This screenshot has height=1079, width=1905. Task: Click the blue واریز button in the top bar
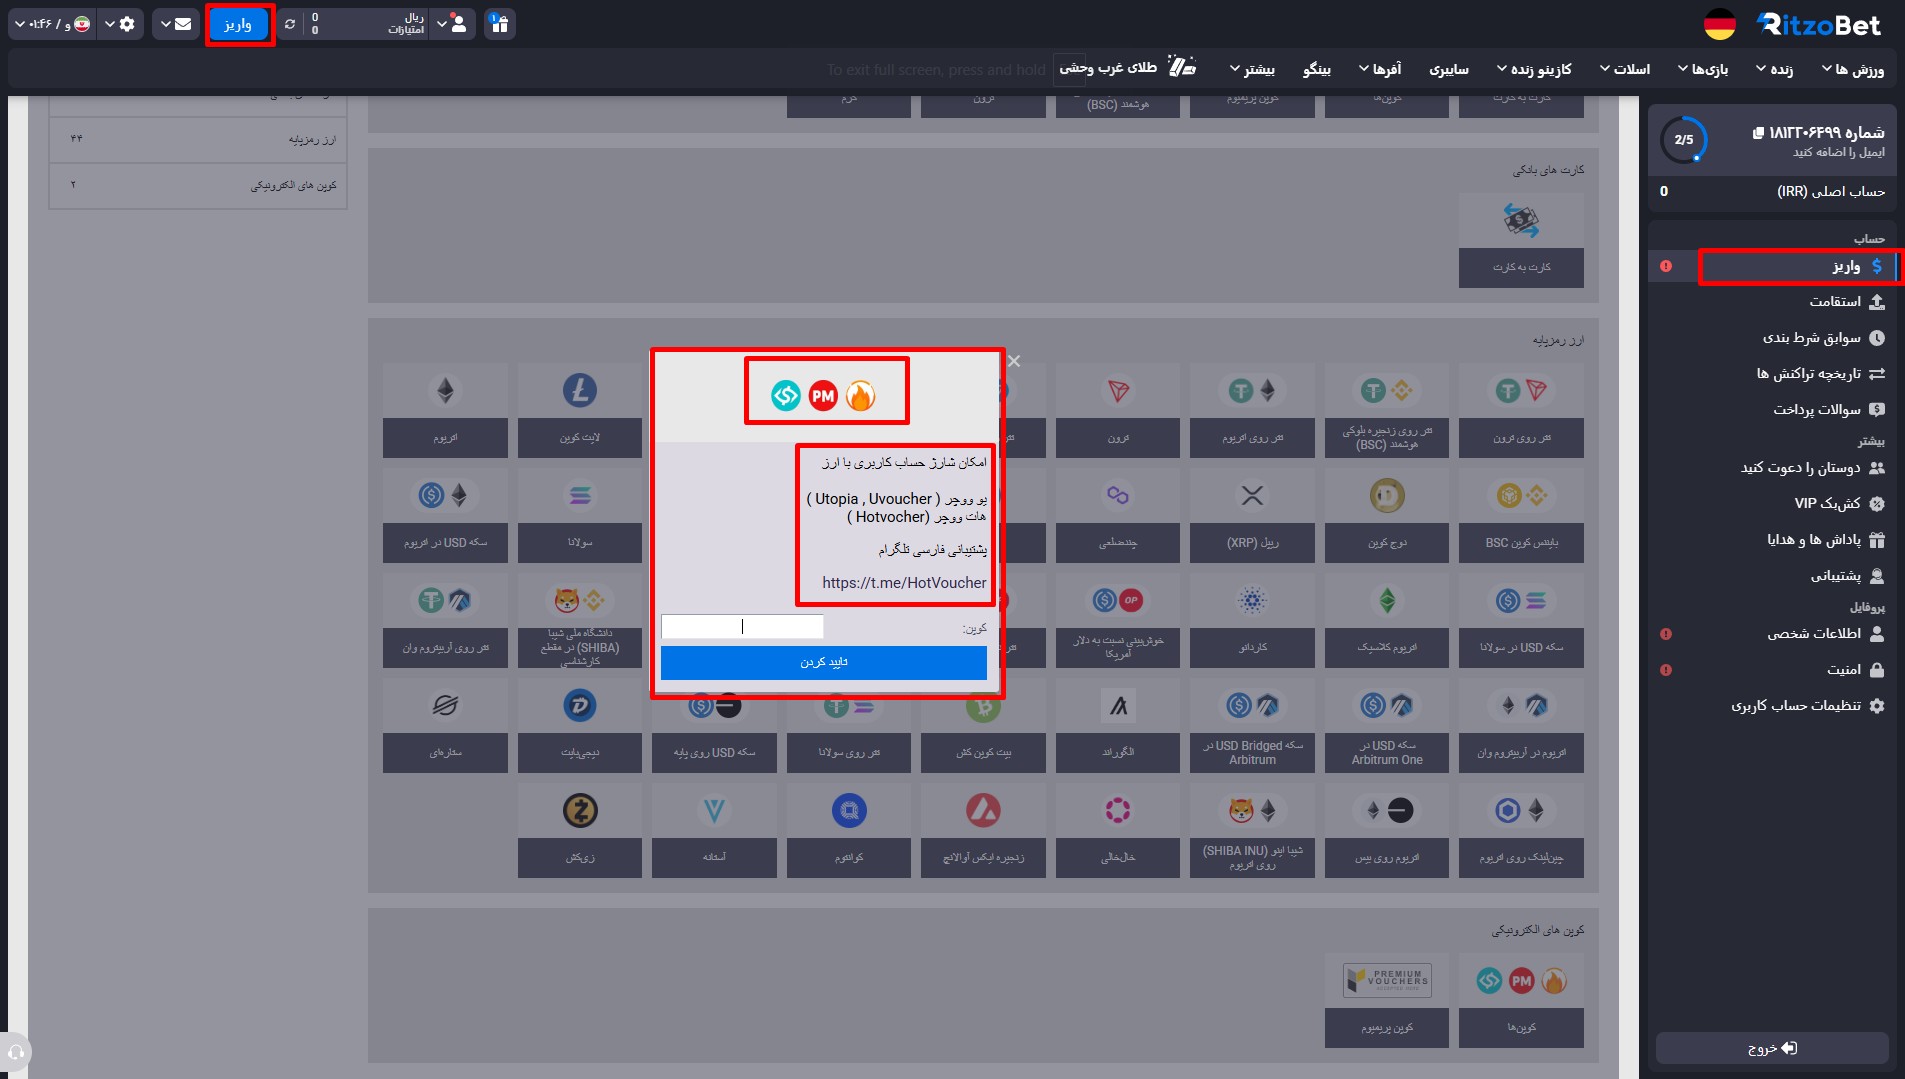(238, 24)
